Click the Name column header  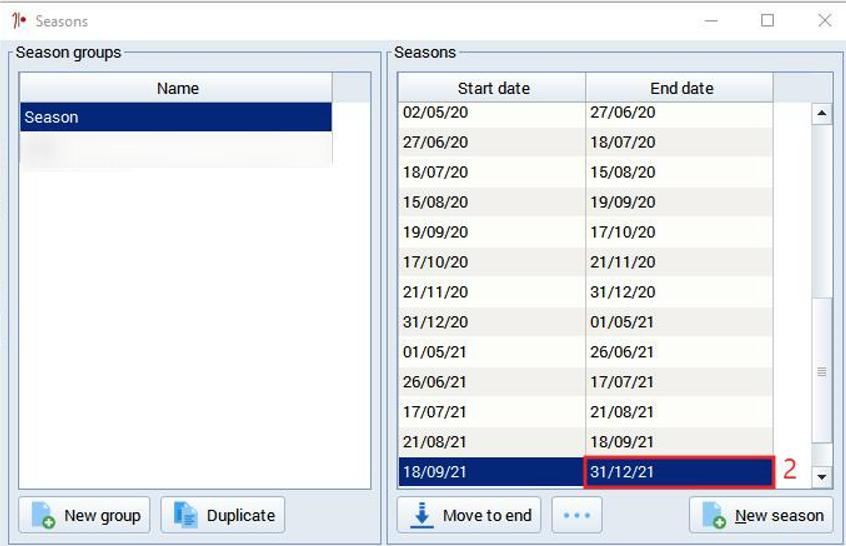(176, 88)
